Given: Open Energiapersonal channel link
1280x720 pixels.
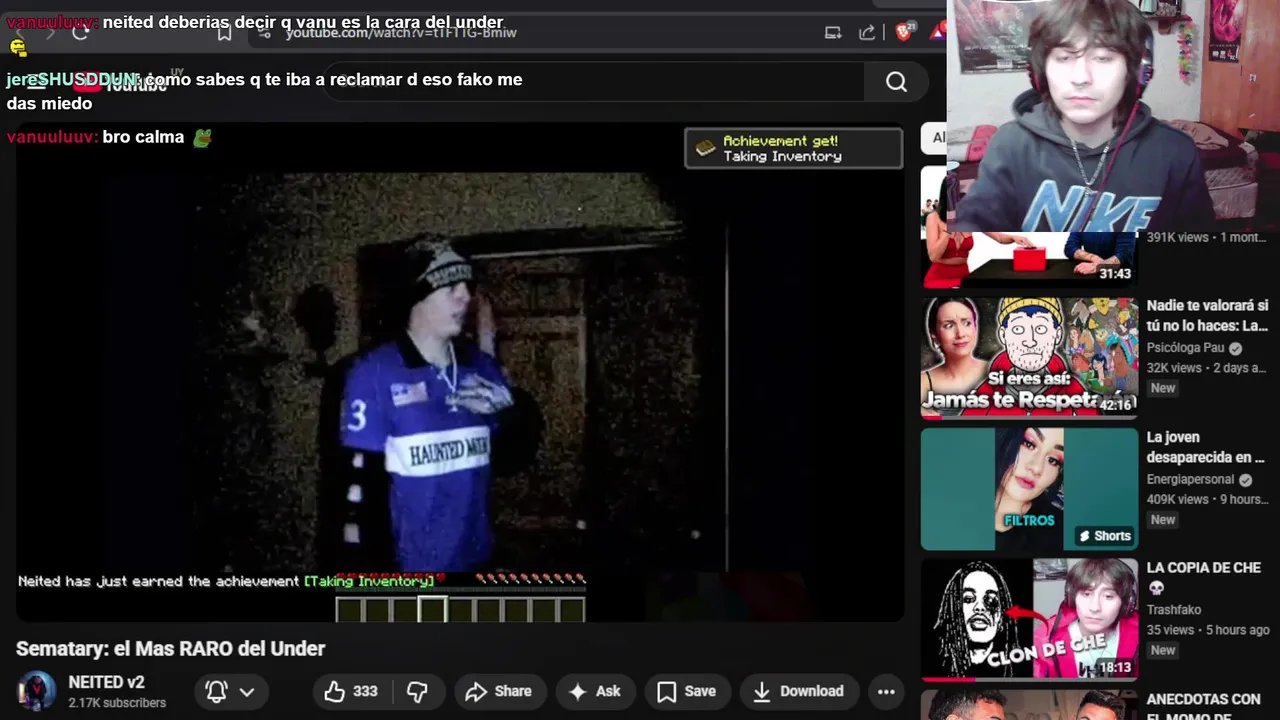Looking at the screenshot, I should 1190,479.
